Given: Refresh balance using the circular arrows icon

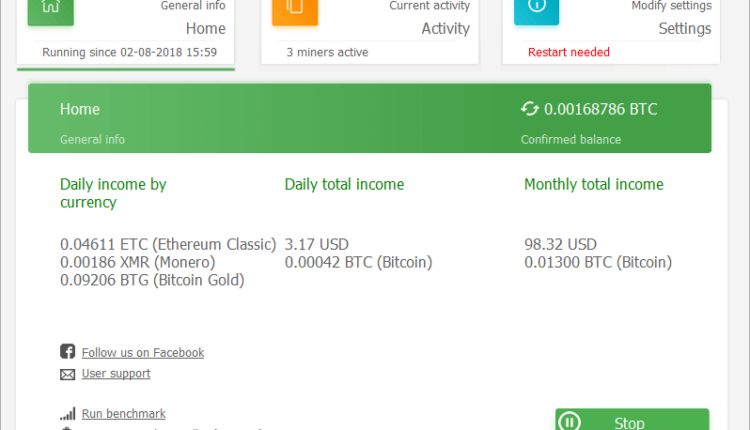Looking at the screenshot, I should pos(530,109).
